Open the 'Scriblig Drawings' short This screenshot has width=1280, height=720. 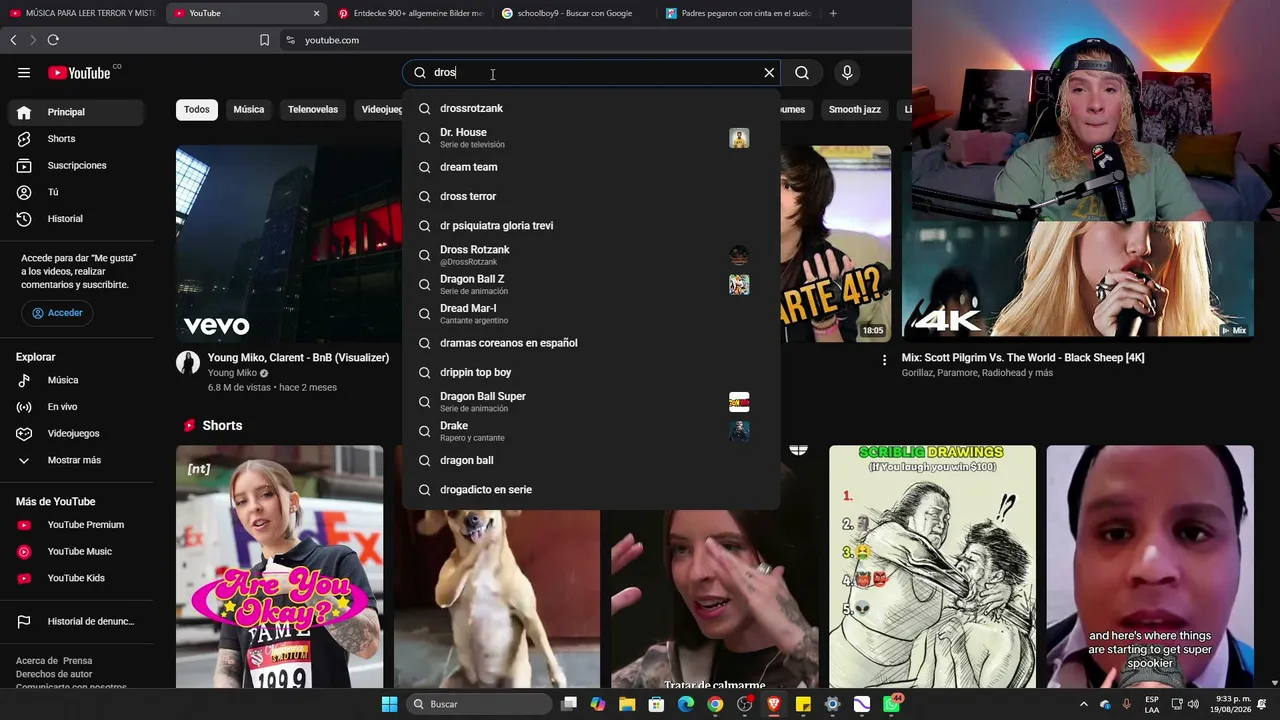pyautogui.click(x=932, y=566)
